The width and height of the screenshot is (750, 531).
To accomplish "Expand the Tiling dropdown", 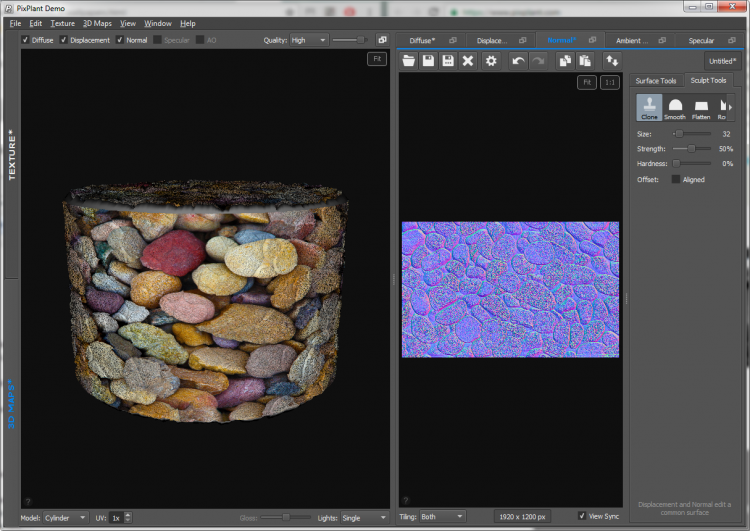I will pos(445,517).
